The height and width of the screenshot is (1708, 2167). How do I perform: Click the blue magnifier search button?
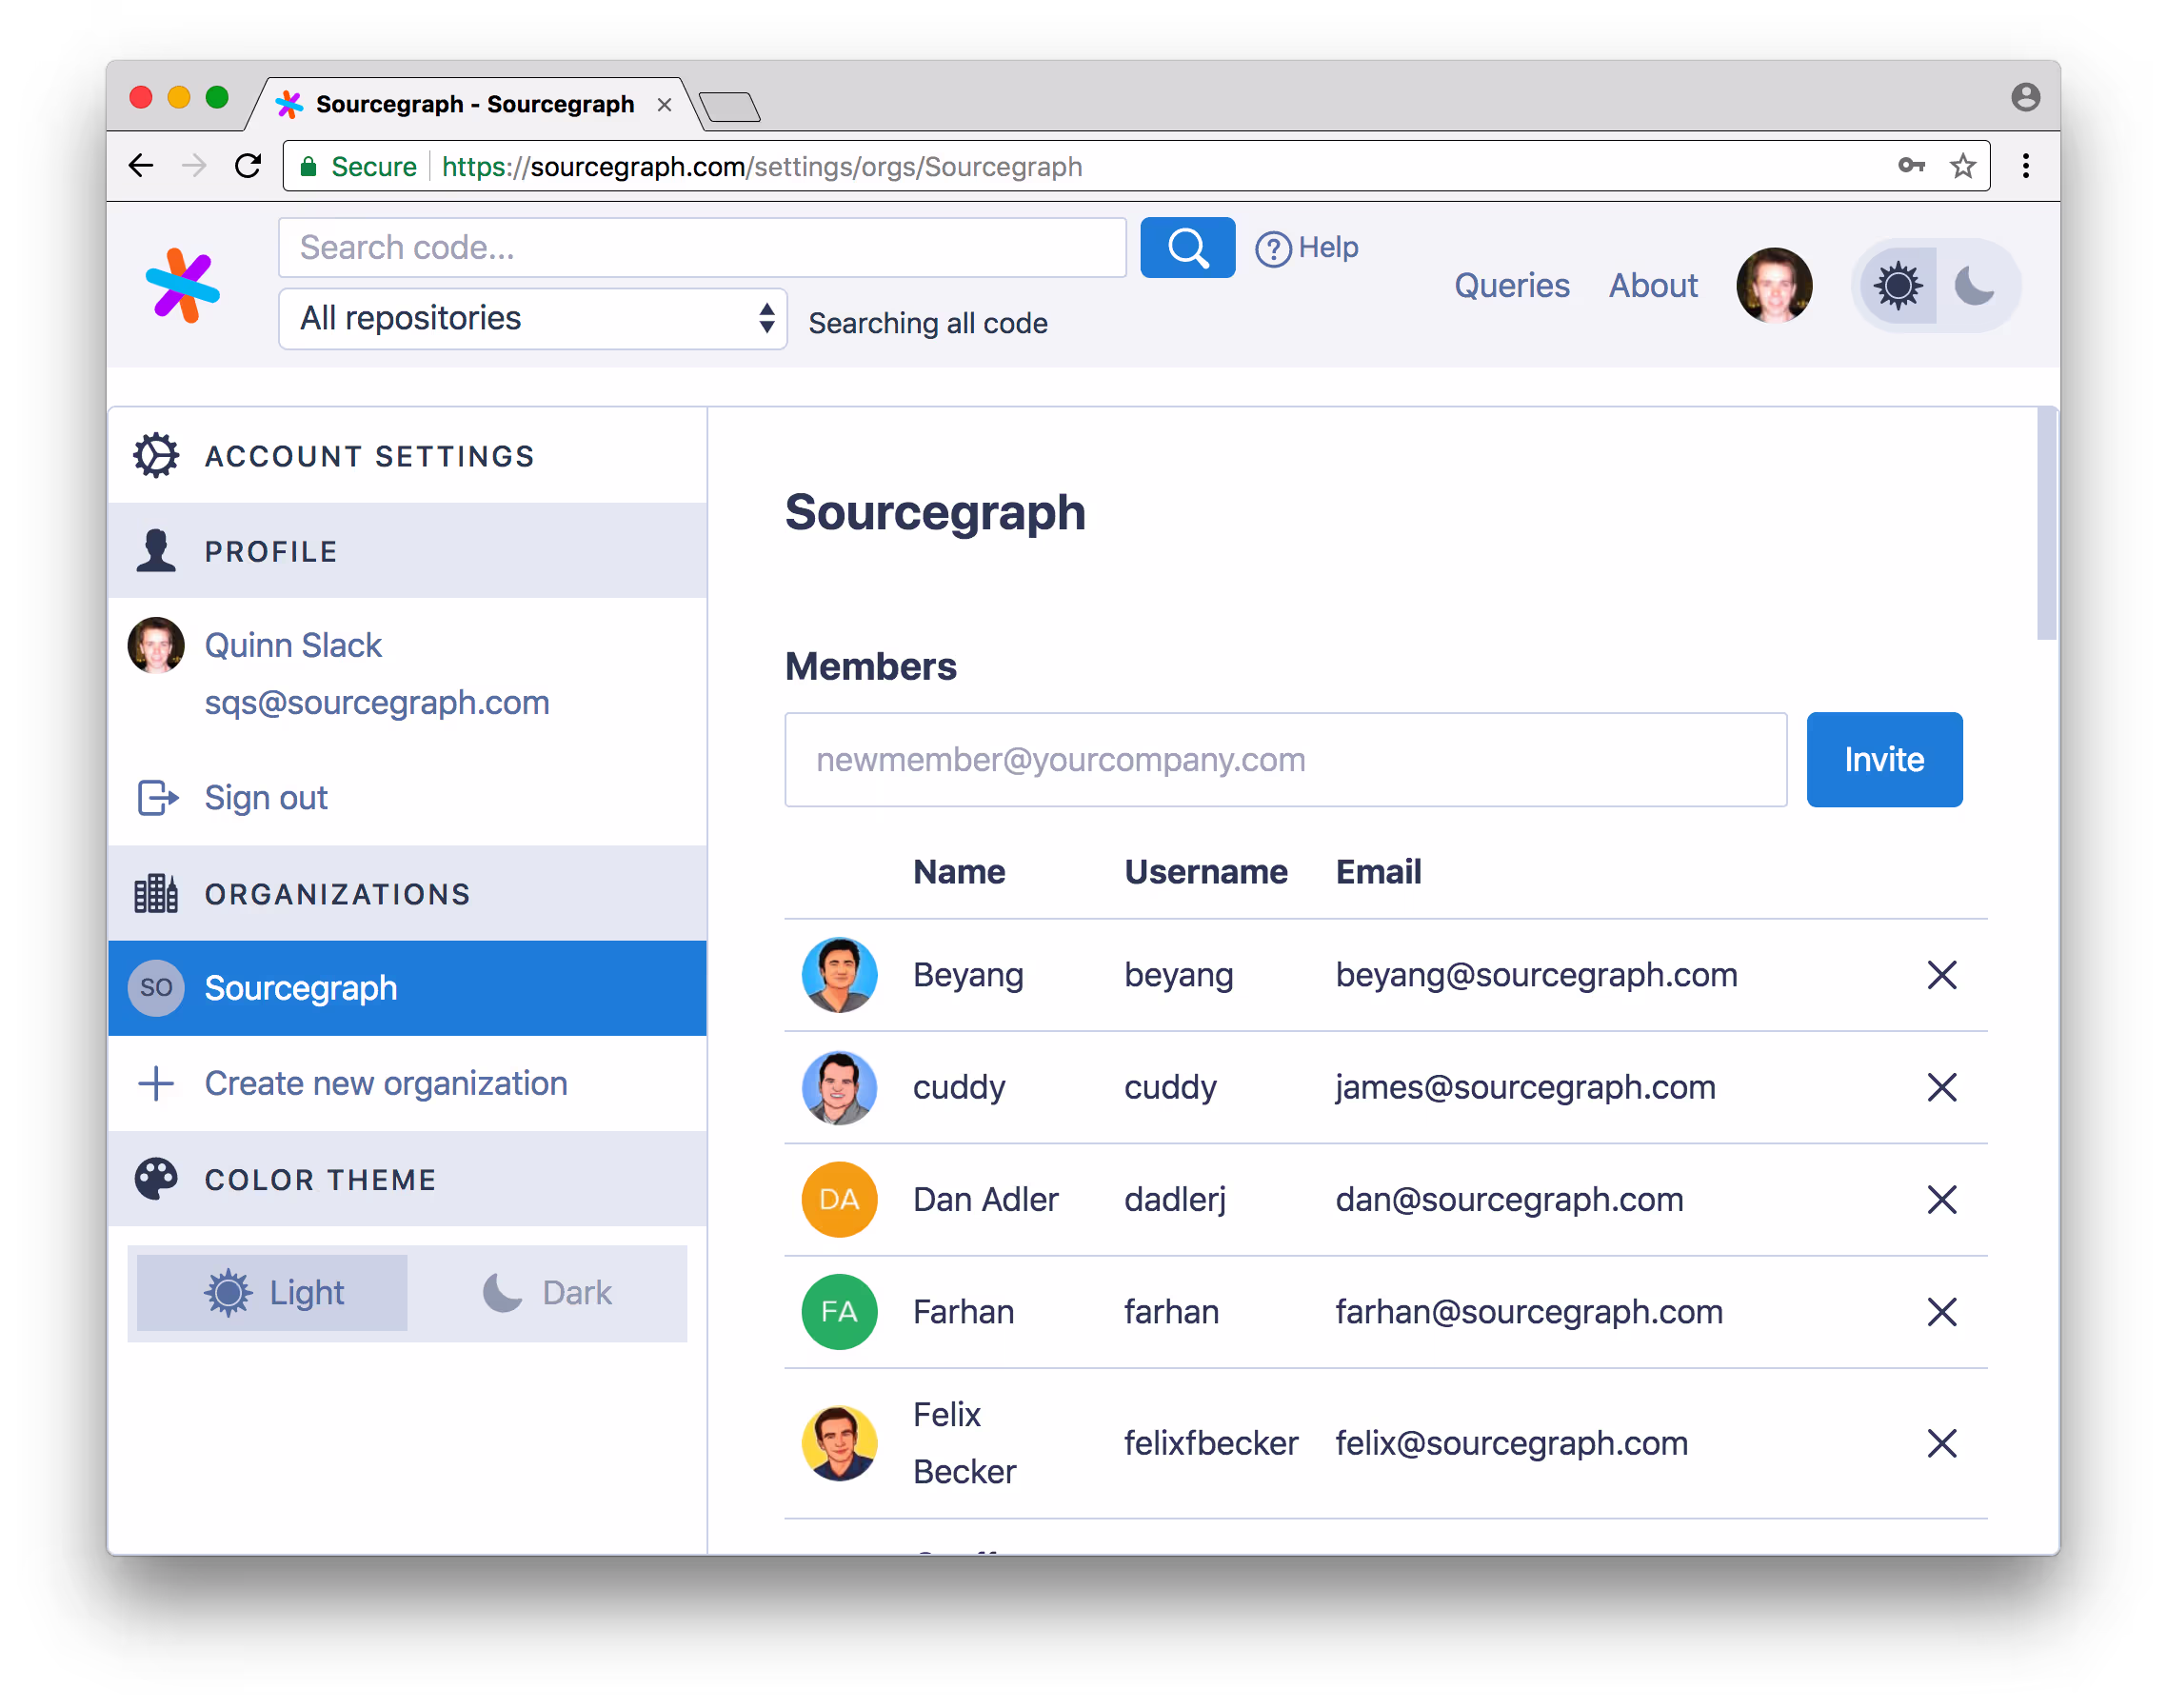(1187, 247)
